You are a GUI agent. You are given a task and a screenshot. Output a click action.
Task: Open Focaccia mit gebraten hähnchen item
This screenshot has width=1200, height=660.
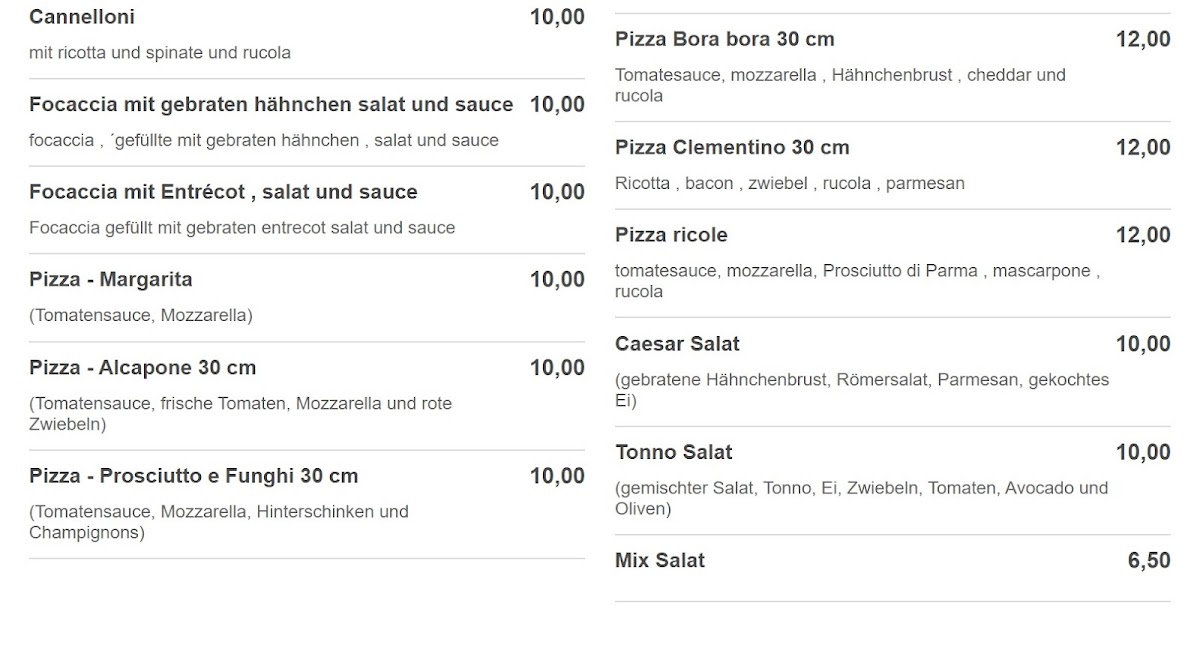click(x=307, y=122)
